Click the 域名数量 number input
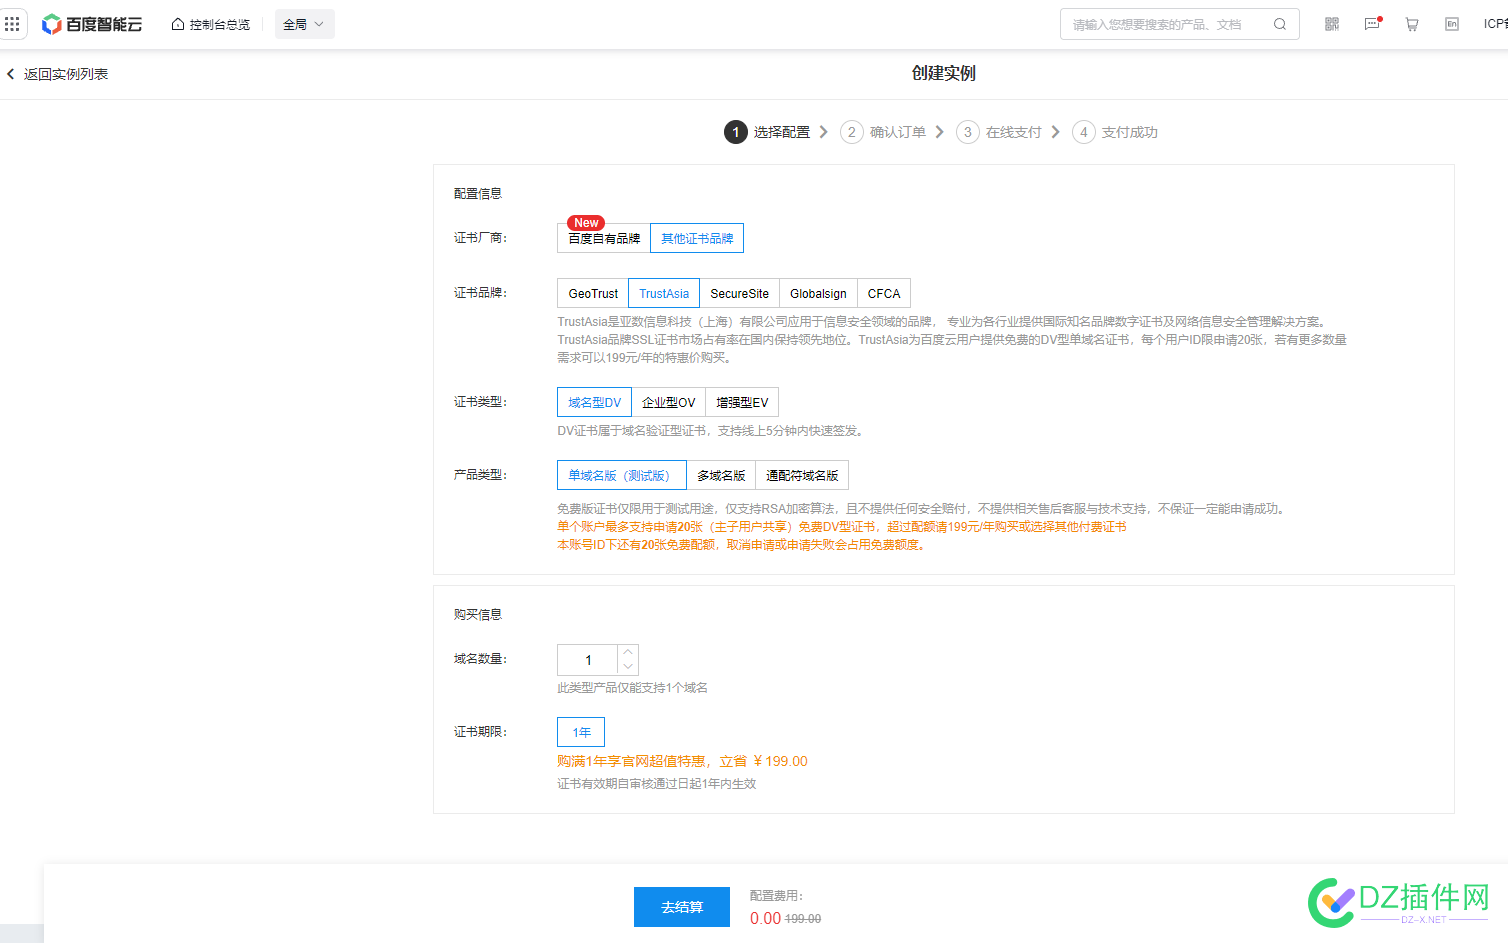The height and width of the screenshot is (943, 1508). (588, 660)
